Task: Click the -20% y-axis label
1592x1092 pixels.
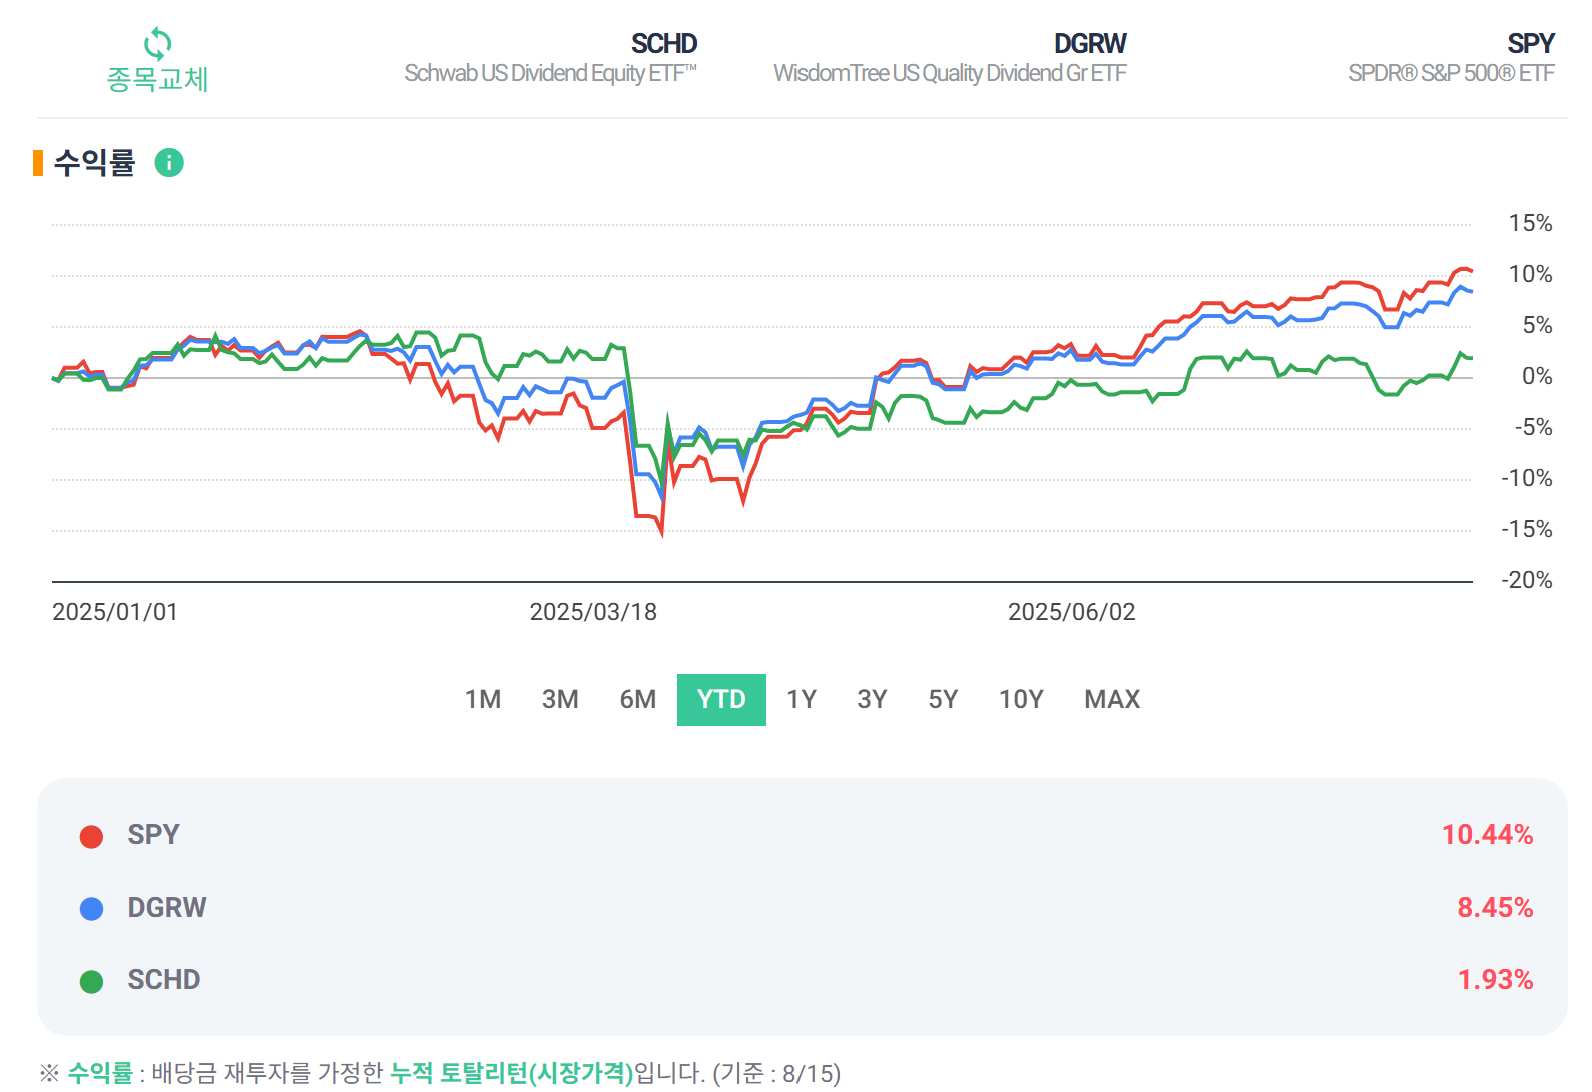Action: coord(1527,580)
